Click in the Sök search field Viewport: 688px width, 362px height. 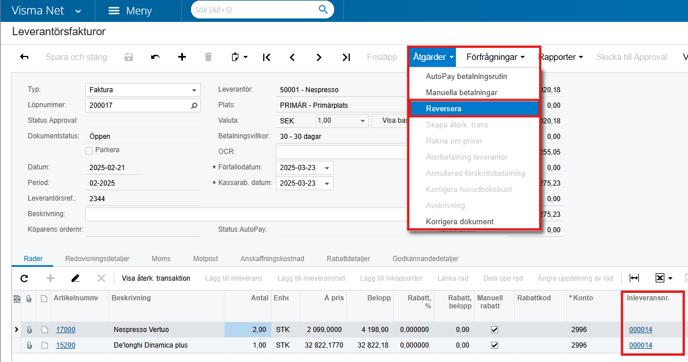[x=254, y=10]
